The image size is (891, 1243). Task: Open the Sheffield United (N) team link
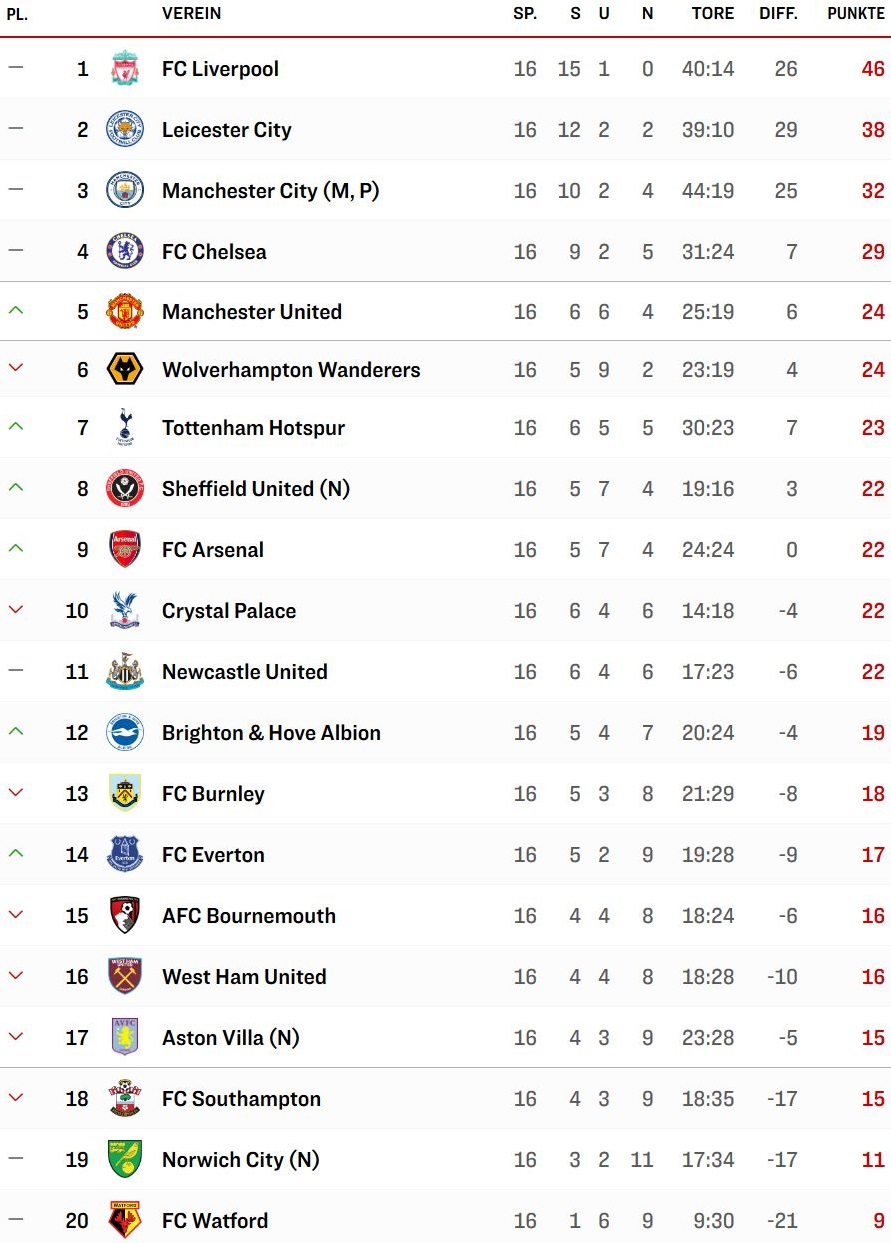point(256,489)
